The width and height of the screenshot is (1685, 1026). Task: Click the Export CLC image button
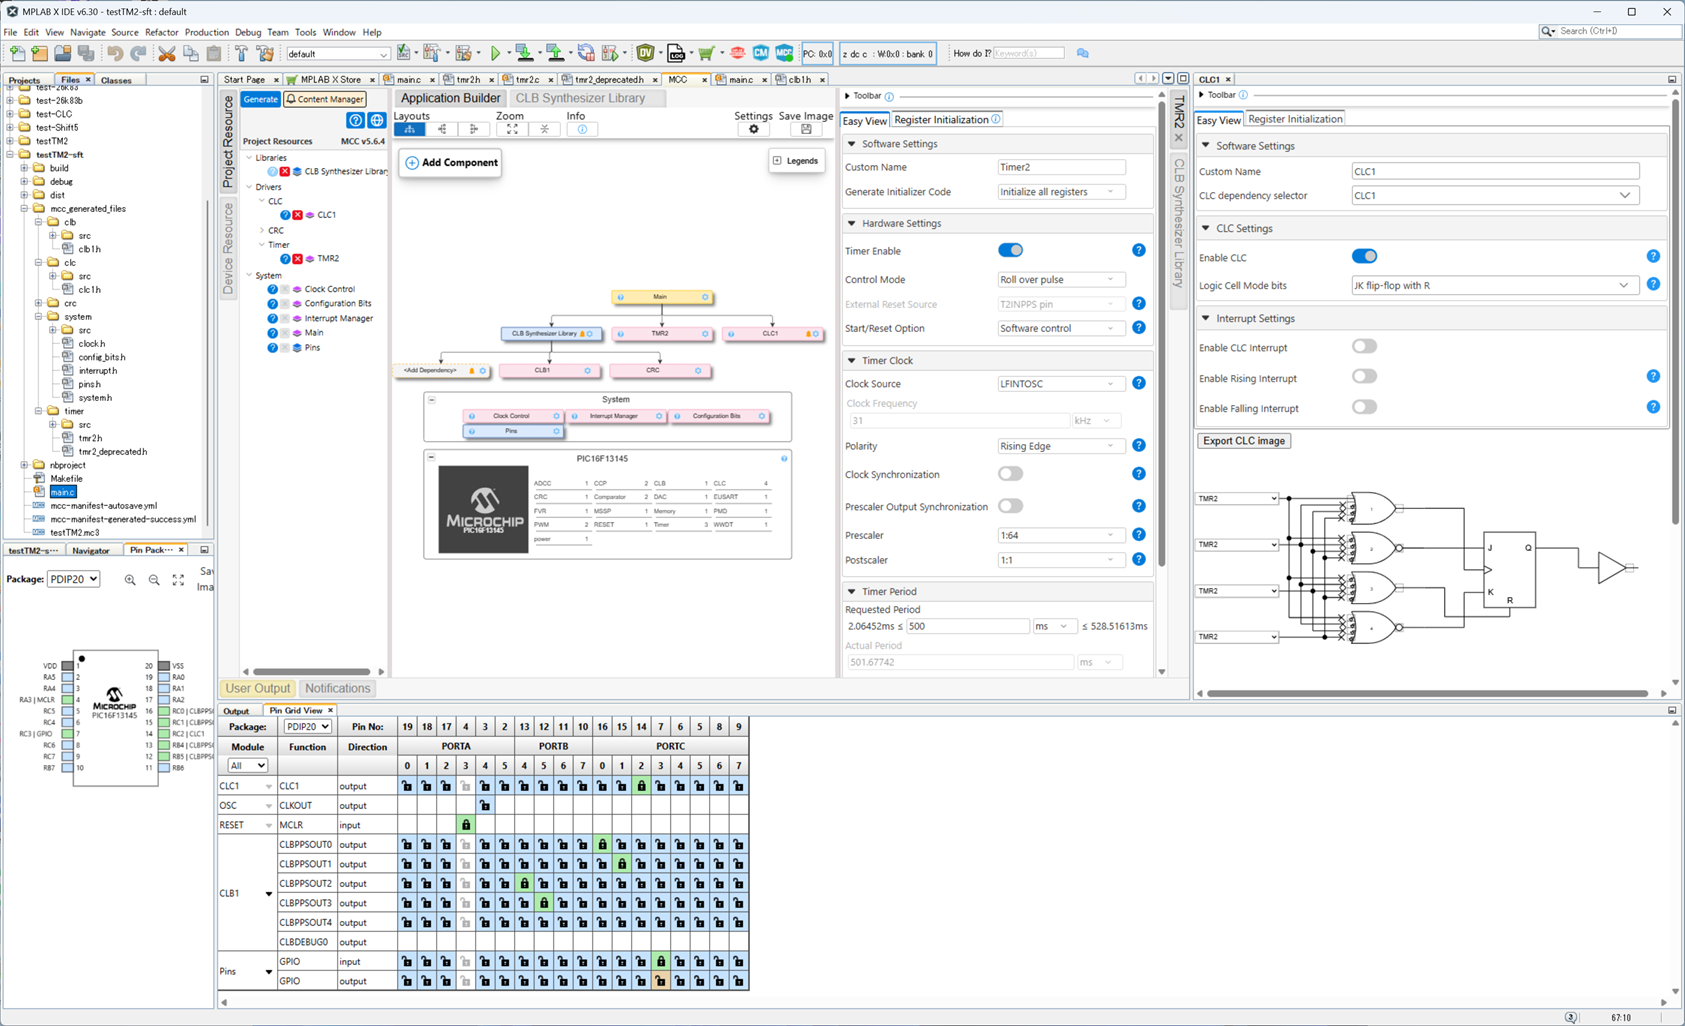pos(1244,441)
